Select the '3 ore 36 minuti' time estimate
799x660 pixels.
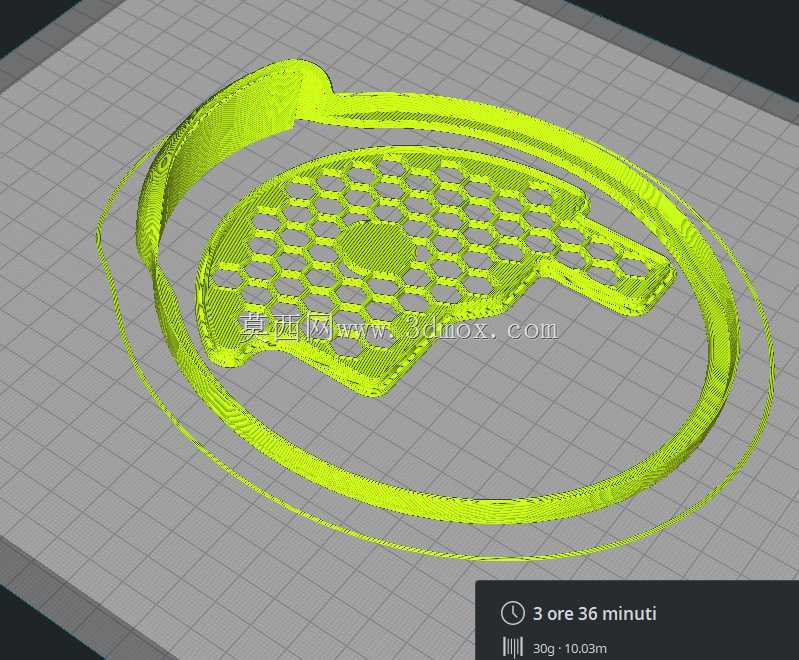(x=595, y=613)
